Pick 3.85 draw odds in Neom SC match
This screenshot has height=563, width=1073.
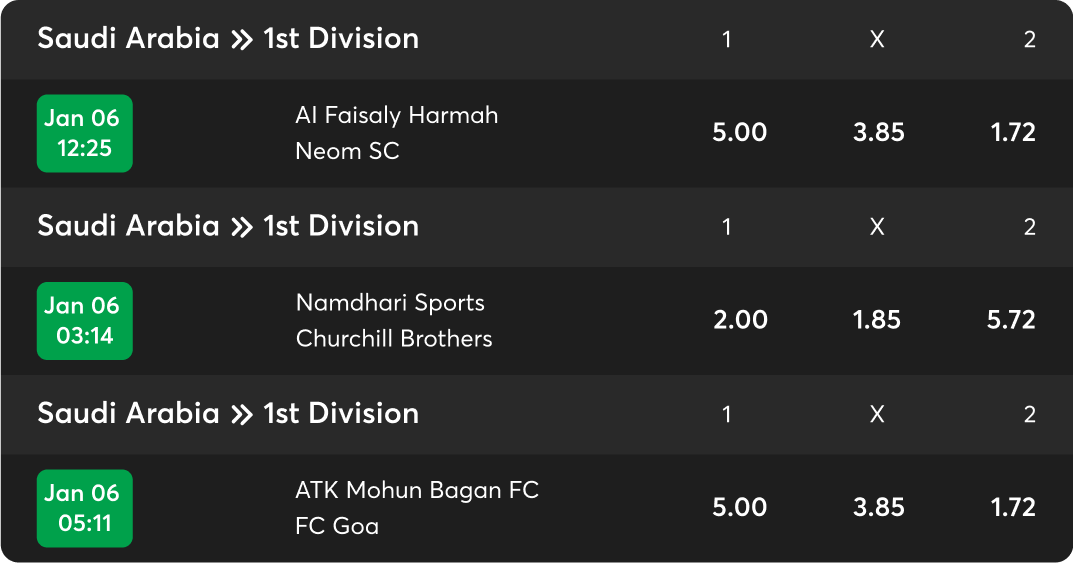pyautogui.click(x=878, y=133)
